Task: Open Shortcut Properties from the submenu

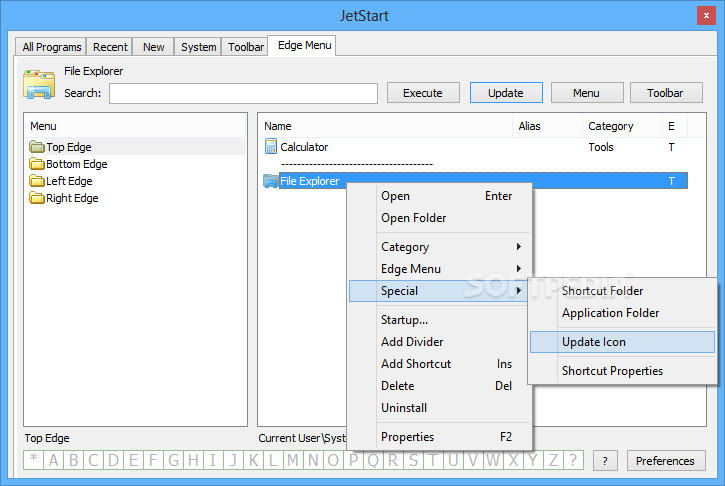Action: (x=622, y=371)
